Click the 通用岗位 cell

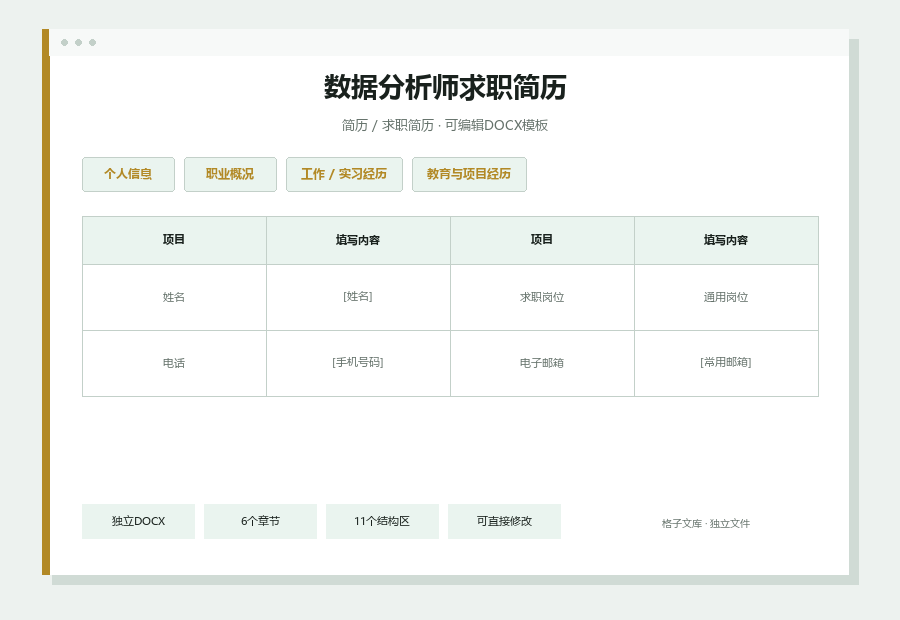(726, 297)
